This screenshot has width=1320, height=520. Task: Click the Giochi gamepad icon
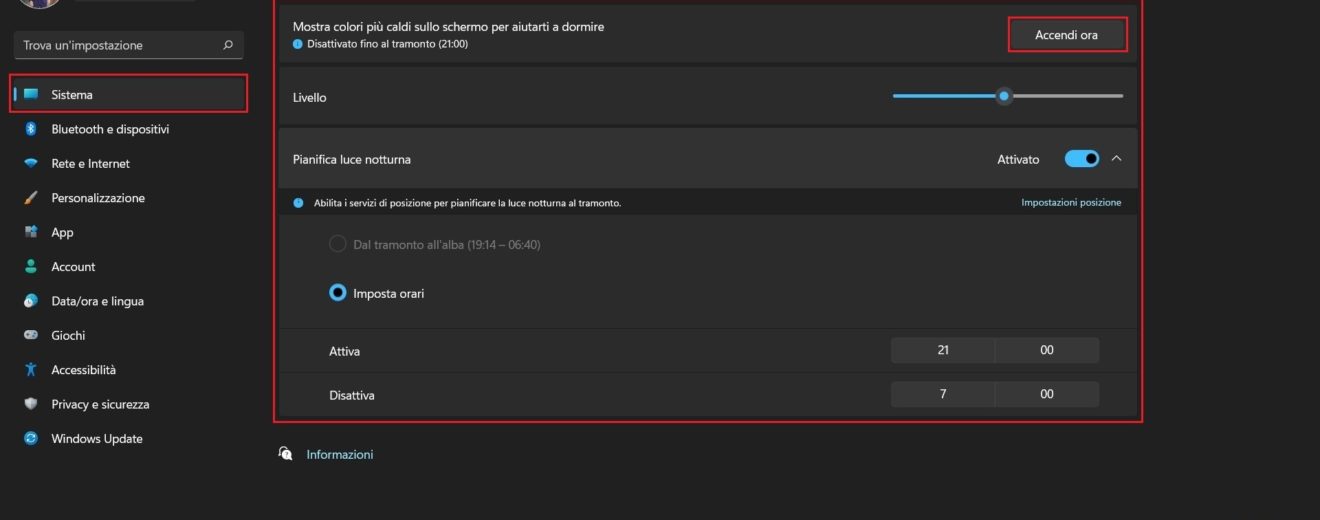31,335
